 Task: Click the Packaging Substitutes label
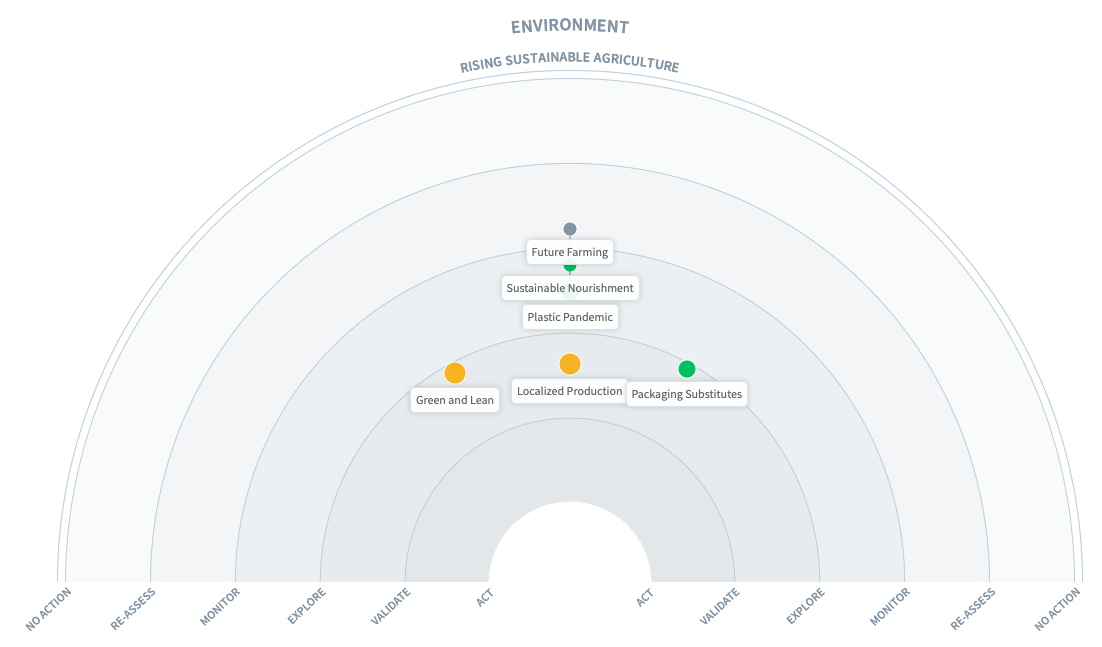point(687,394)
